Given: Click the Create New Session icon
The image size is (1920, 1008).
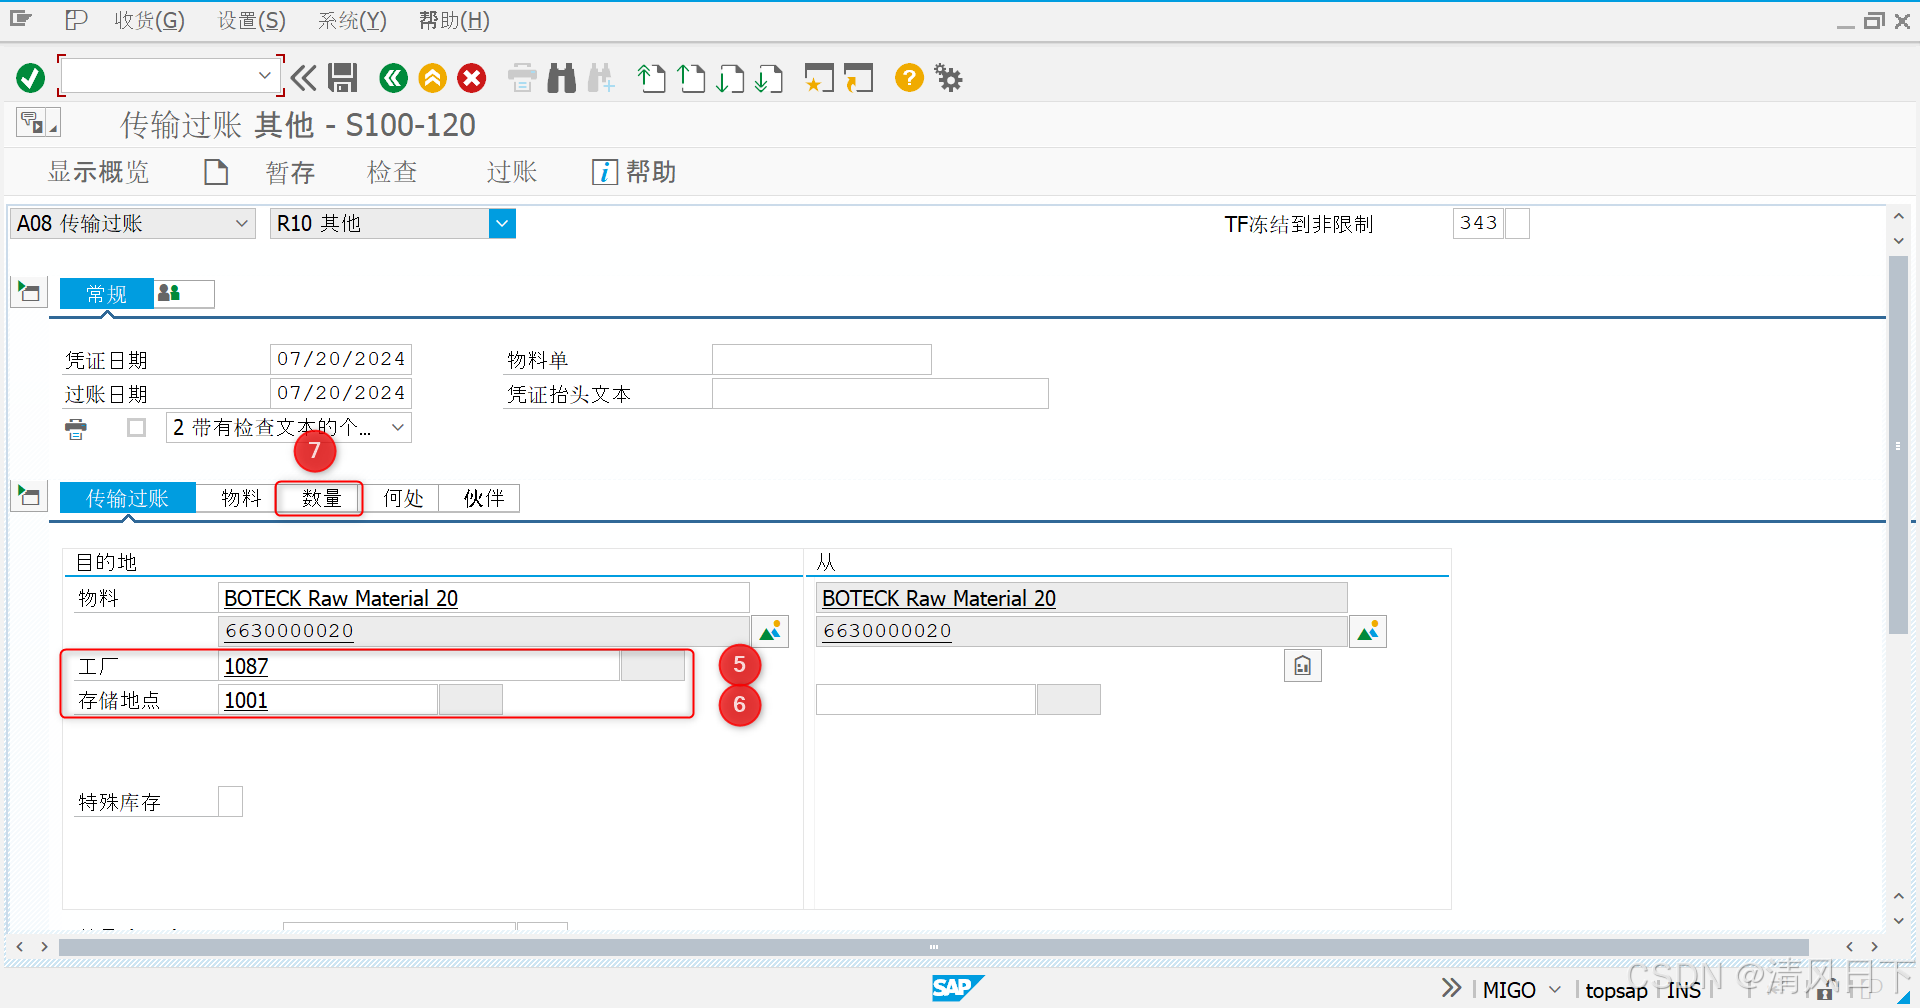Looking at the screenshot, I should coord(819,77).
